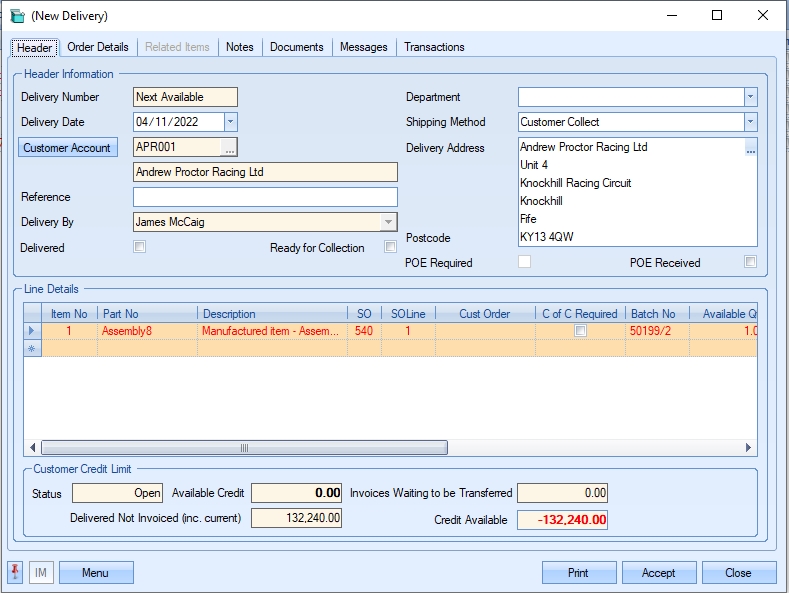
Task: Open customer account lookup ellipsis button
Action: 229,148
